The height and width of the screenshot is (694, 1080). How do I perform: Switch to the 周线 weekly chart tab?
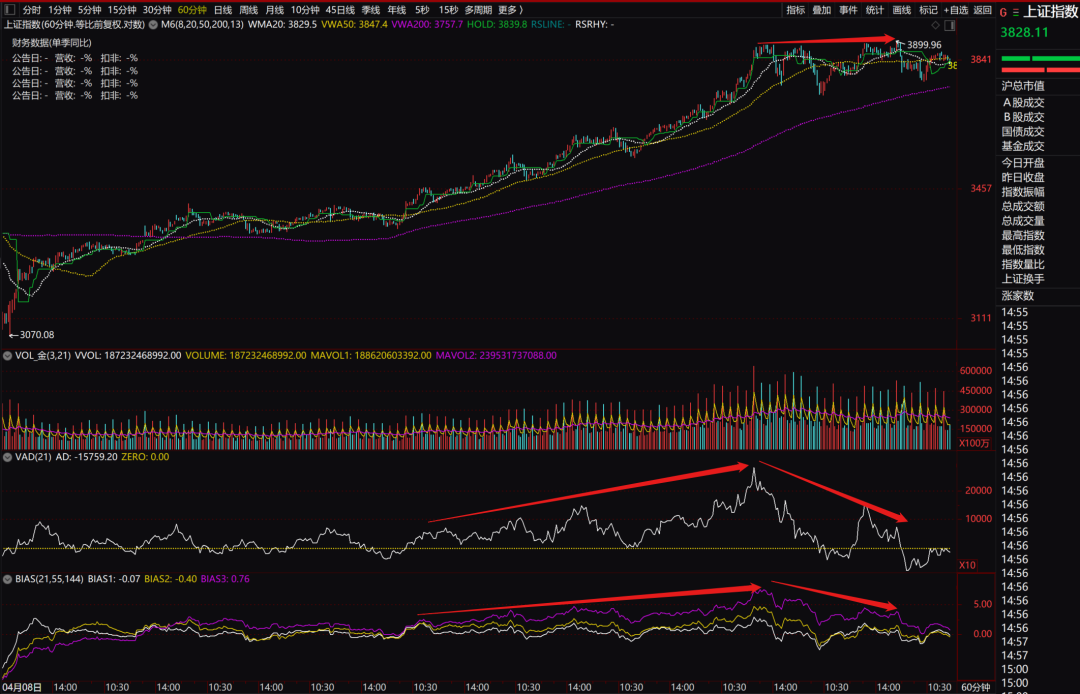249,10
